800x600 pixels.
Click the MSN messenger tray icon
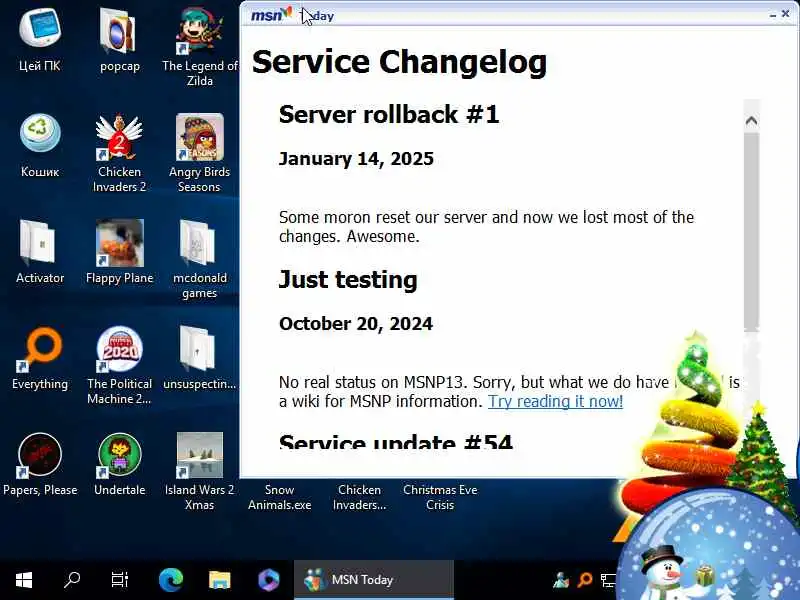[561, 580]
